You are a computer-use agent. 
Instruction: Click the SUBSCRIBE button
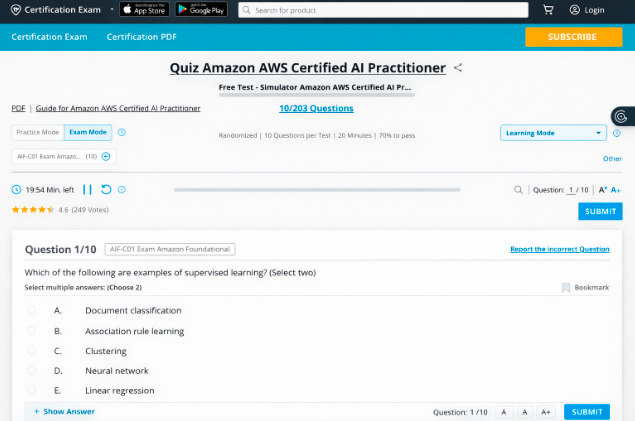[573, 37]
